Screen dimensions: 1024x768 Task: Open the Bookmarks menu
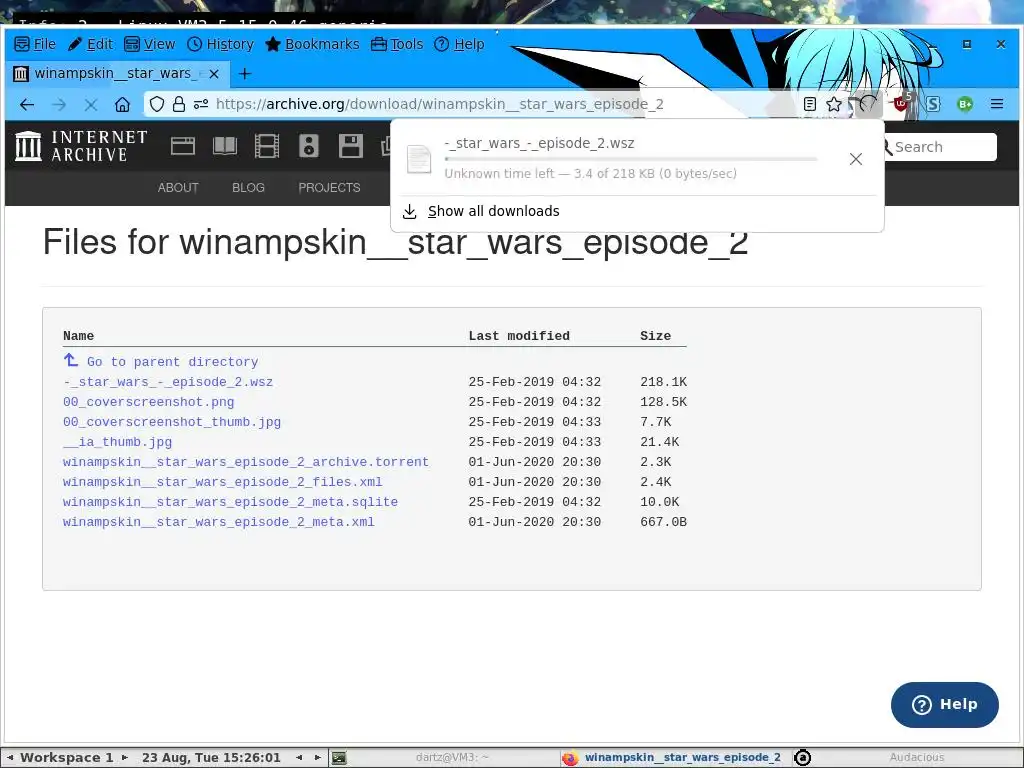pos(312,44)
